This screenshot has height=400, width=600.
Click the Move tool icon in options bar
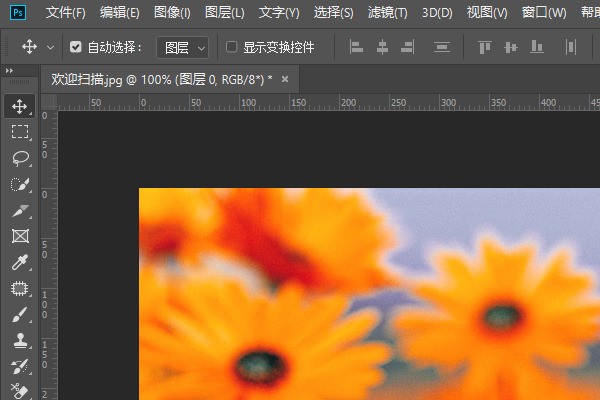pos(29,47)
